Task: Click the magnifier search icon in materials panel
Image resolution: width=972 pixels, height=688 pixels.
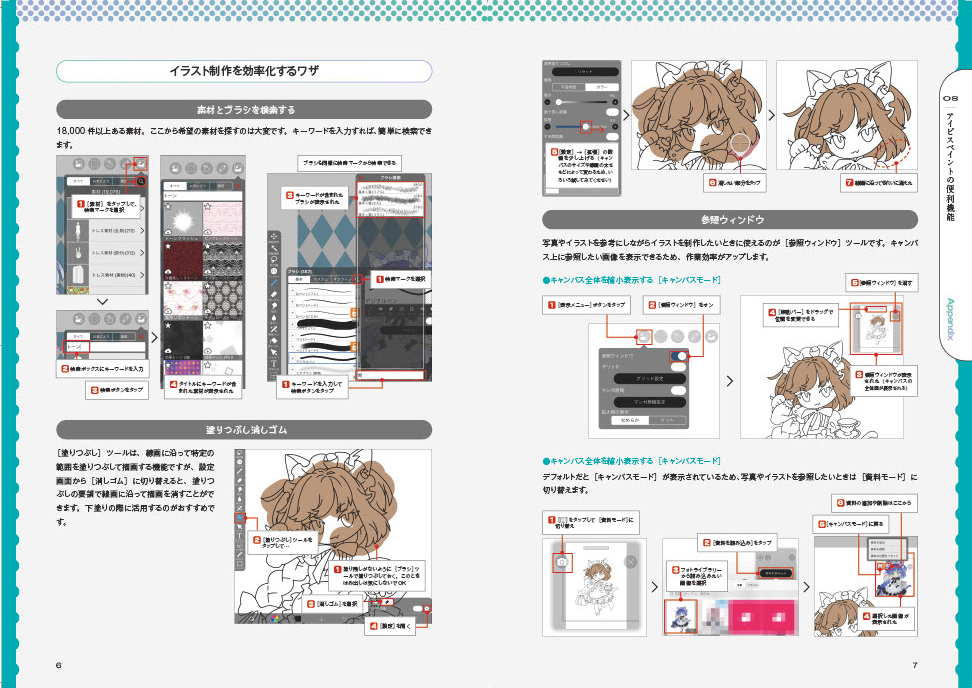Action: [141, 182]
